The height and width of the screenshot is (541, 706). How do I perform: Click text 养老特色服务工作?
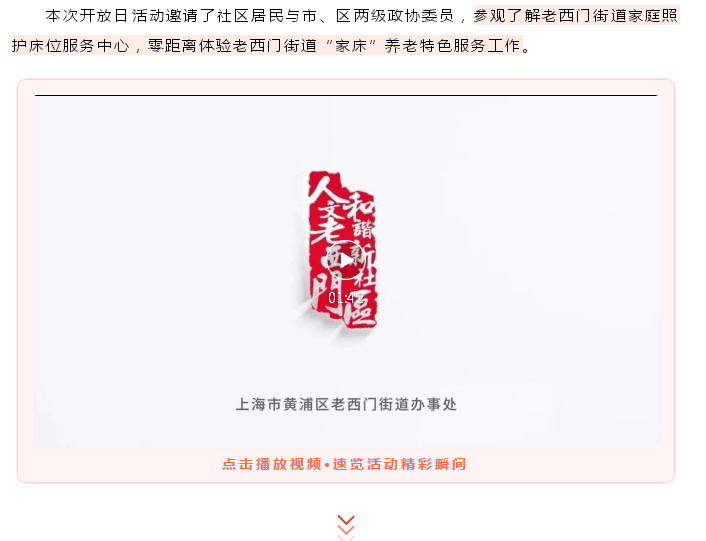point(453,45)
